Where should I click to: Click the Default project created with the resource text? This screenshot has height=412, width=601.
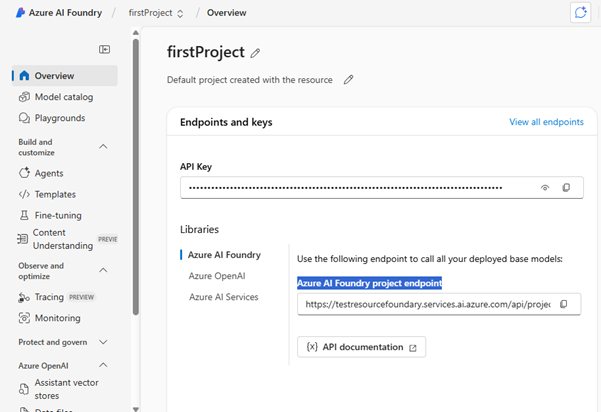(x=250, y=80)
